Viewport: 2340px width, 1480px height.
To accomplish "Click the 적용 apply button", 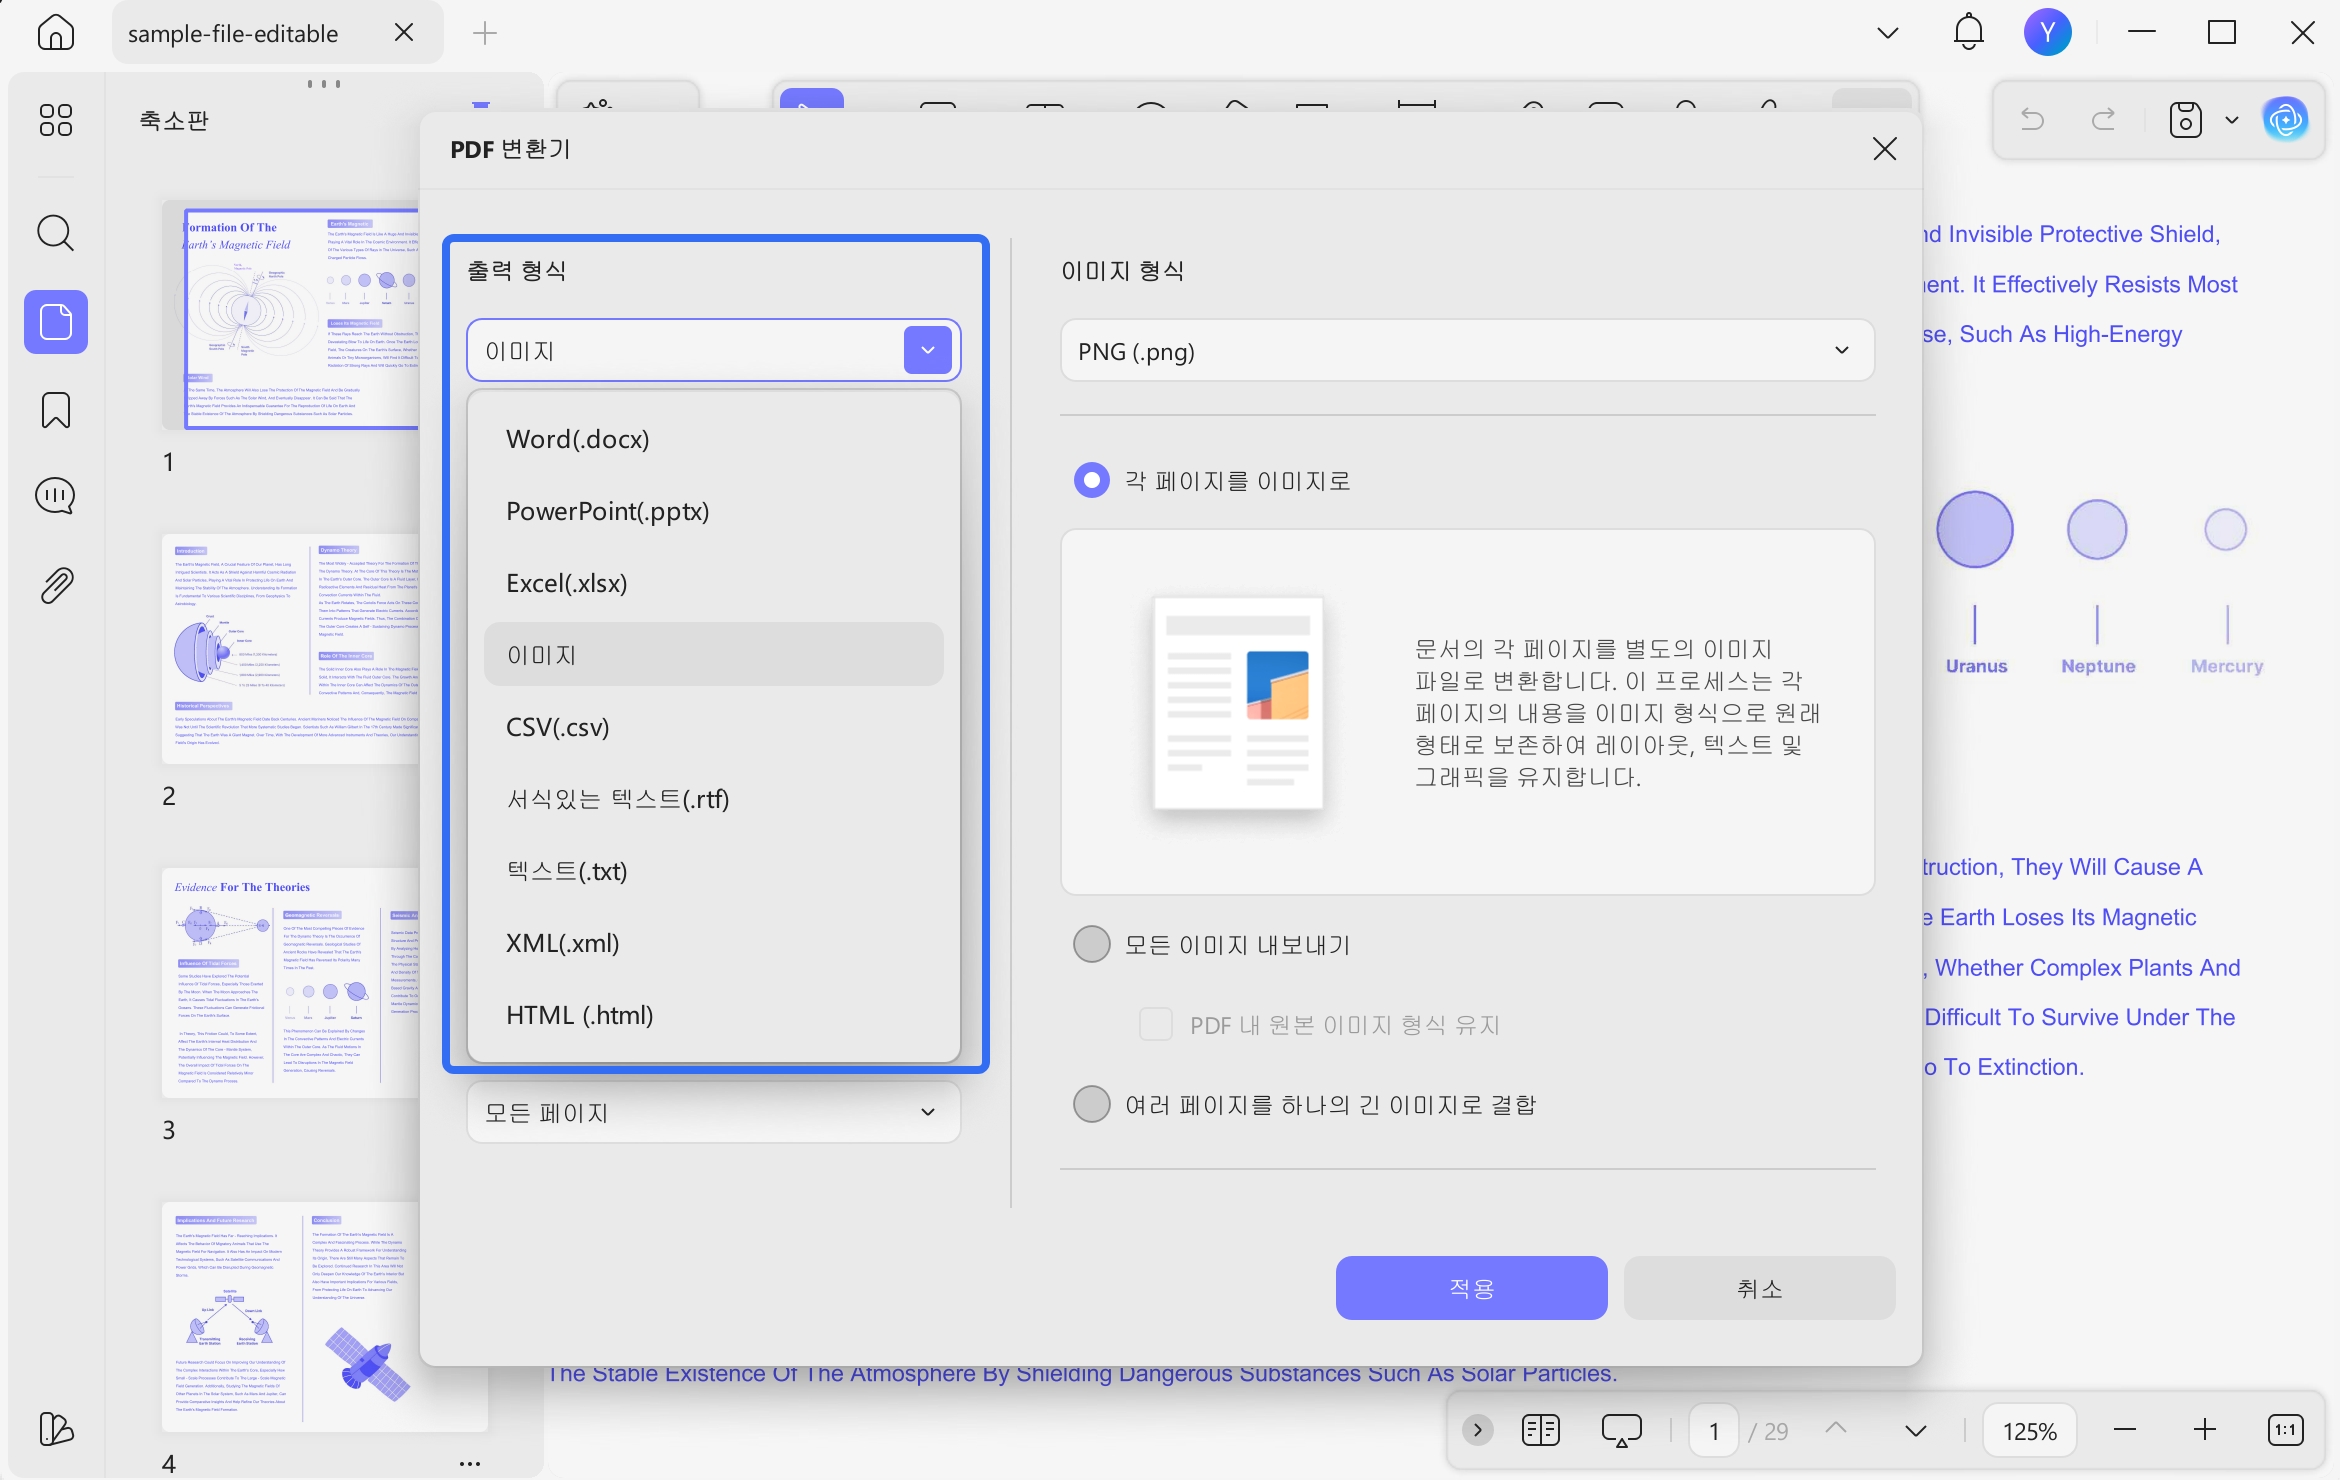I will [x=1471, y=1288].
